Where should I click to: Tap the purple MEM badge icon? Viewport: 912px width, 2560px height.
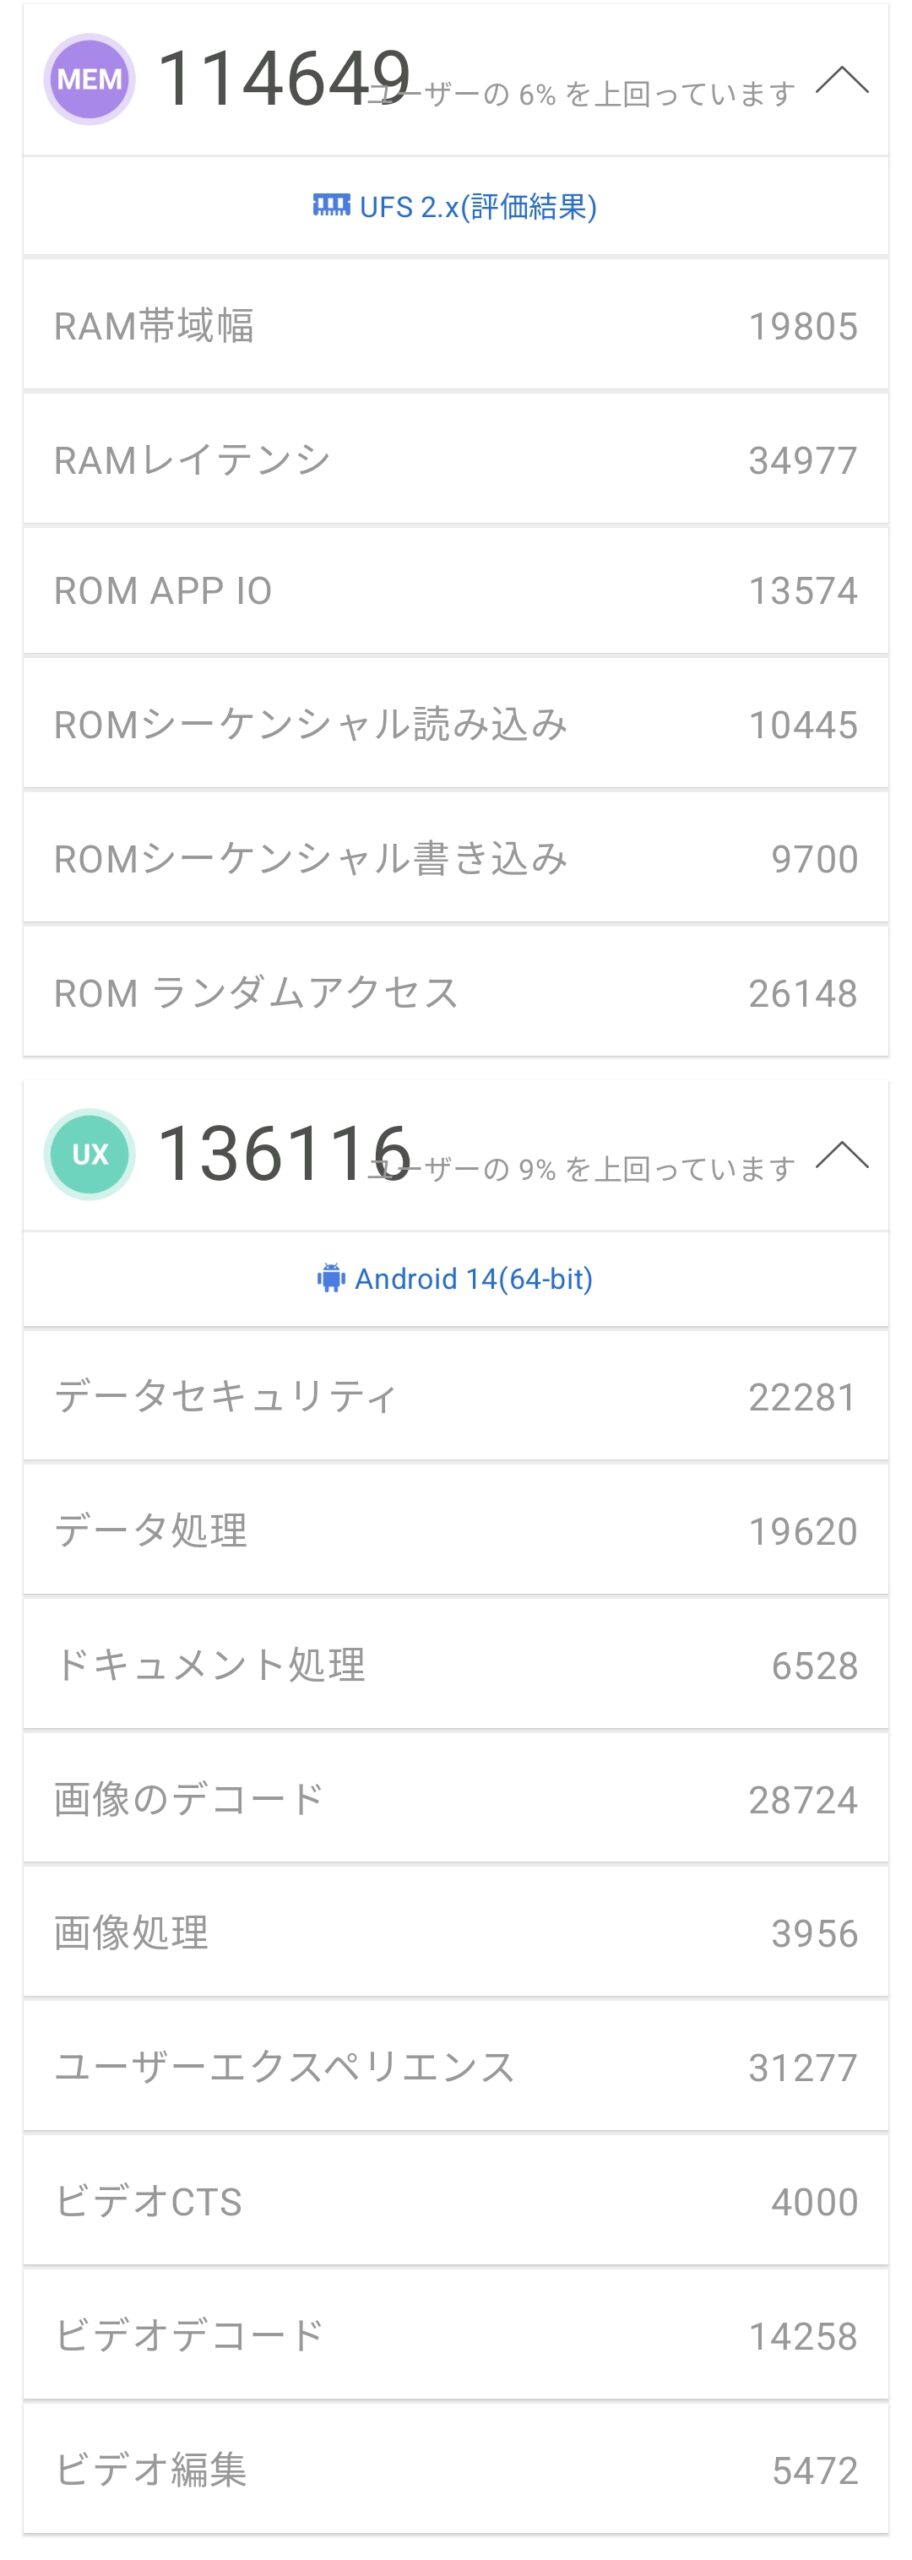point(89,79)
